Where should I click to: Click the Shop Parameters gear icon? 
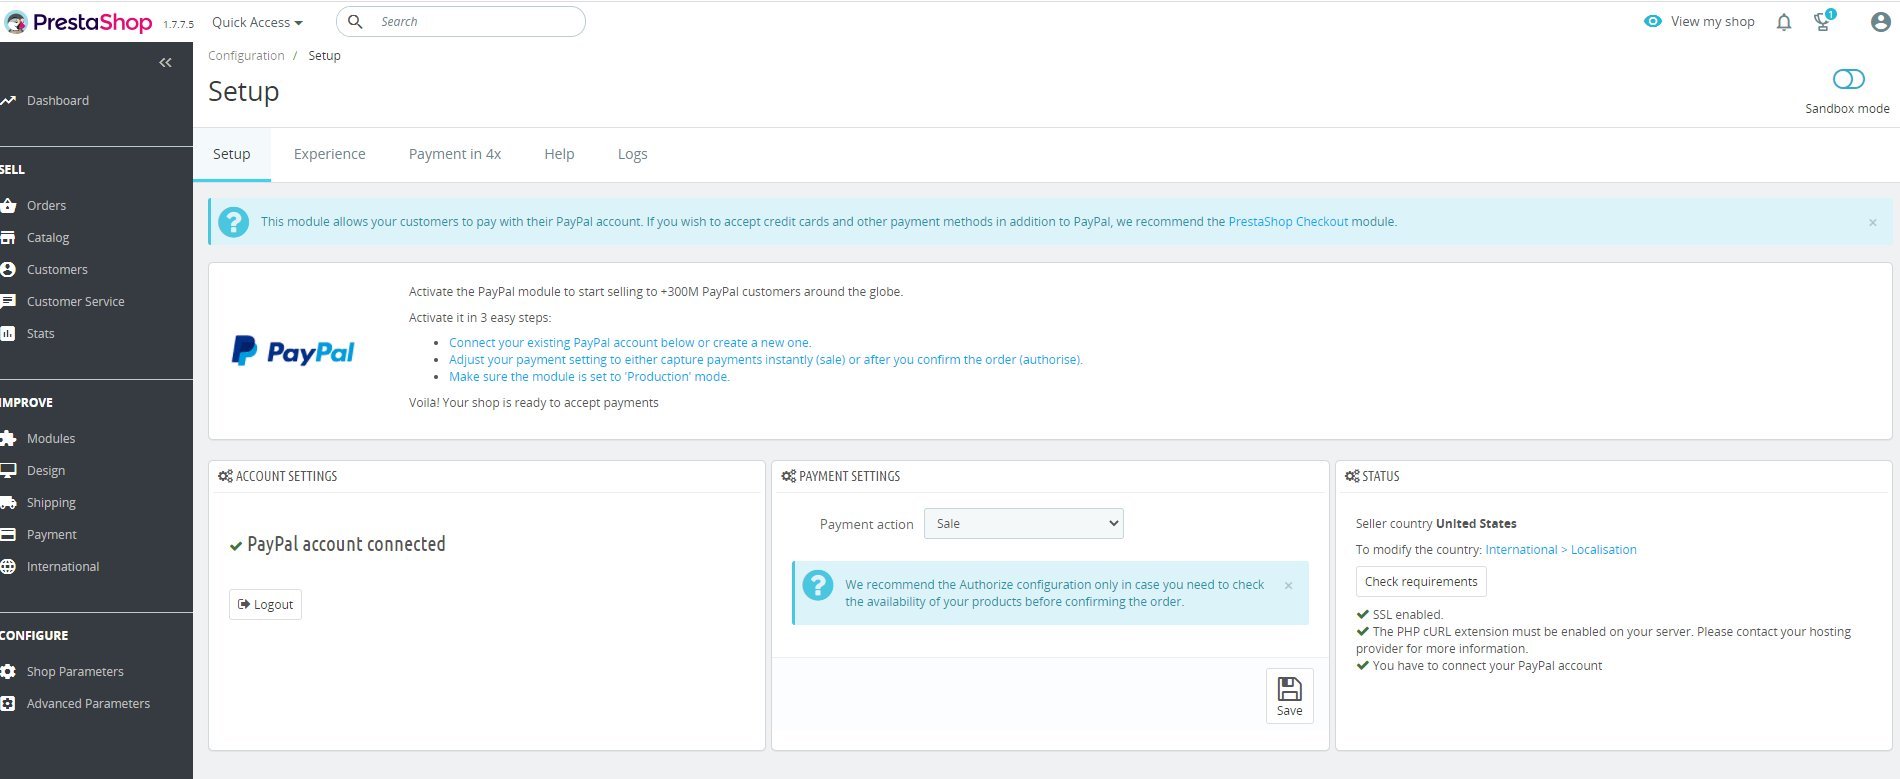tap(8, 671)
